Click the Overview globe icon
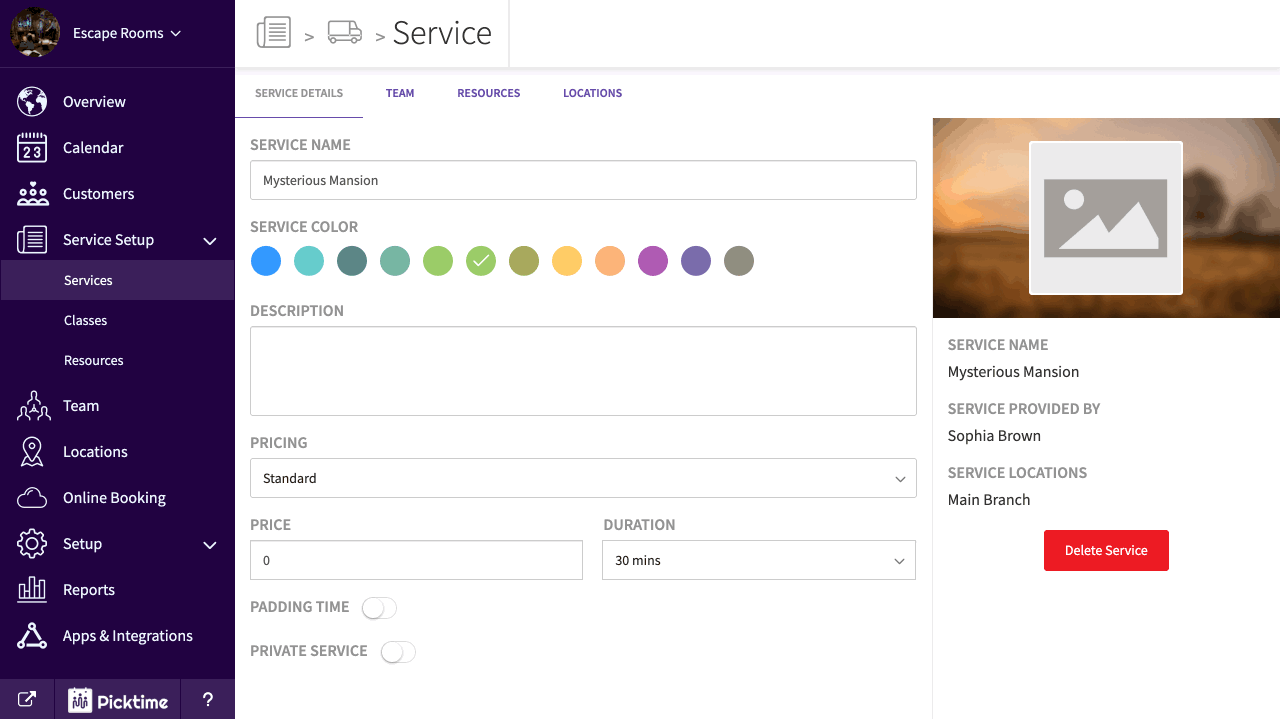1280x719 pixels. pos(32,102)
